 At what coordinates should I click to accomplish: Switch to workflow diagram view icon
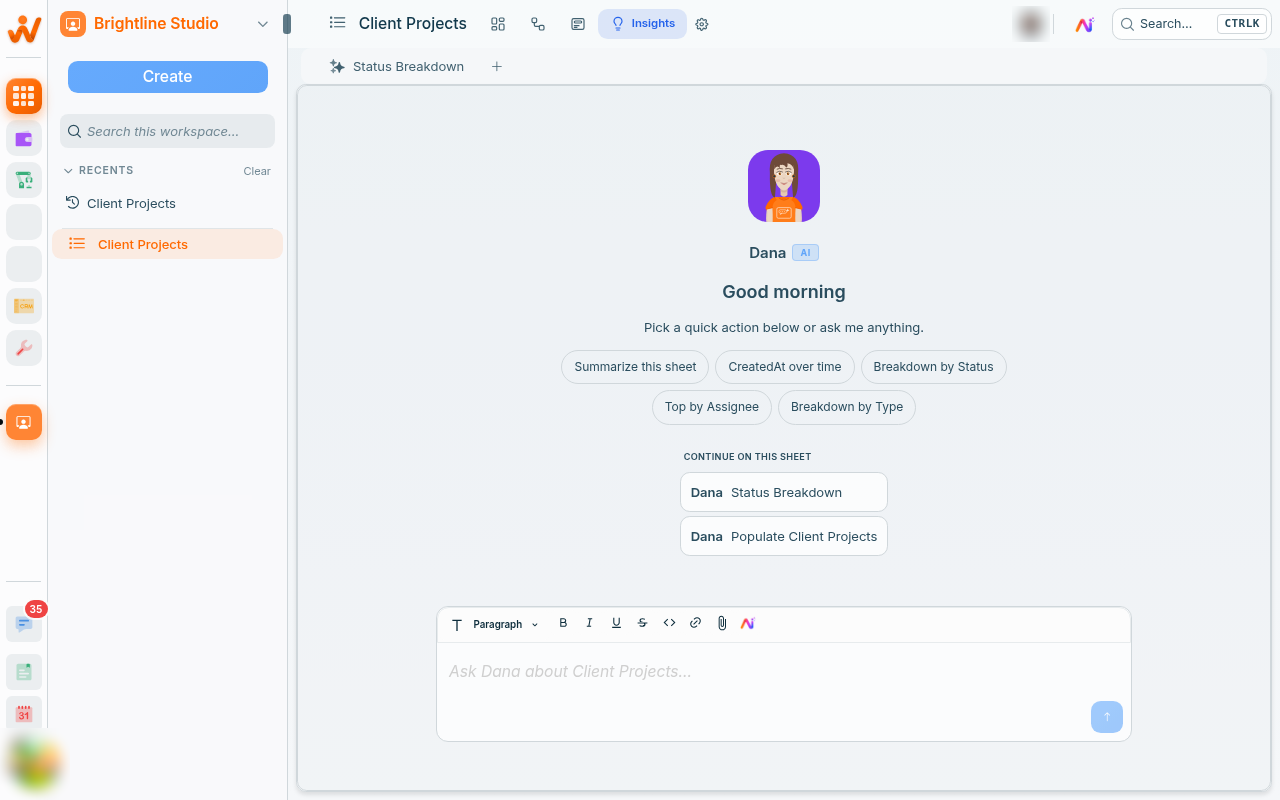(x=538, y=24)
